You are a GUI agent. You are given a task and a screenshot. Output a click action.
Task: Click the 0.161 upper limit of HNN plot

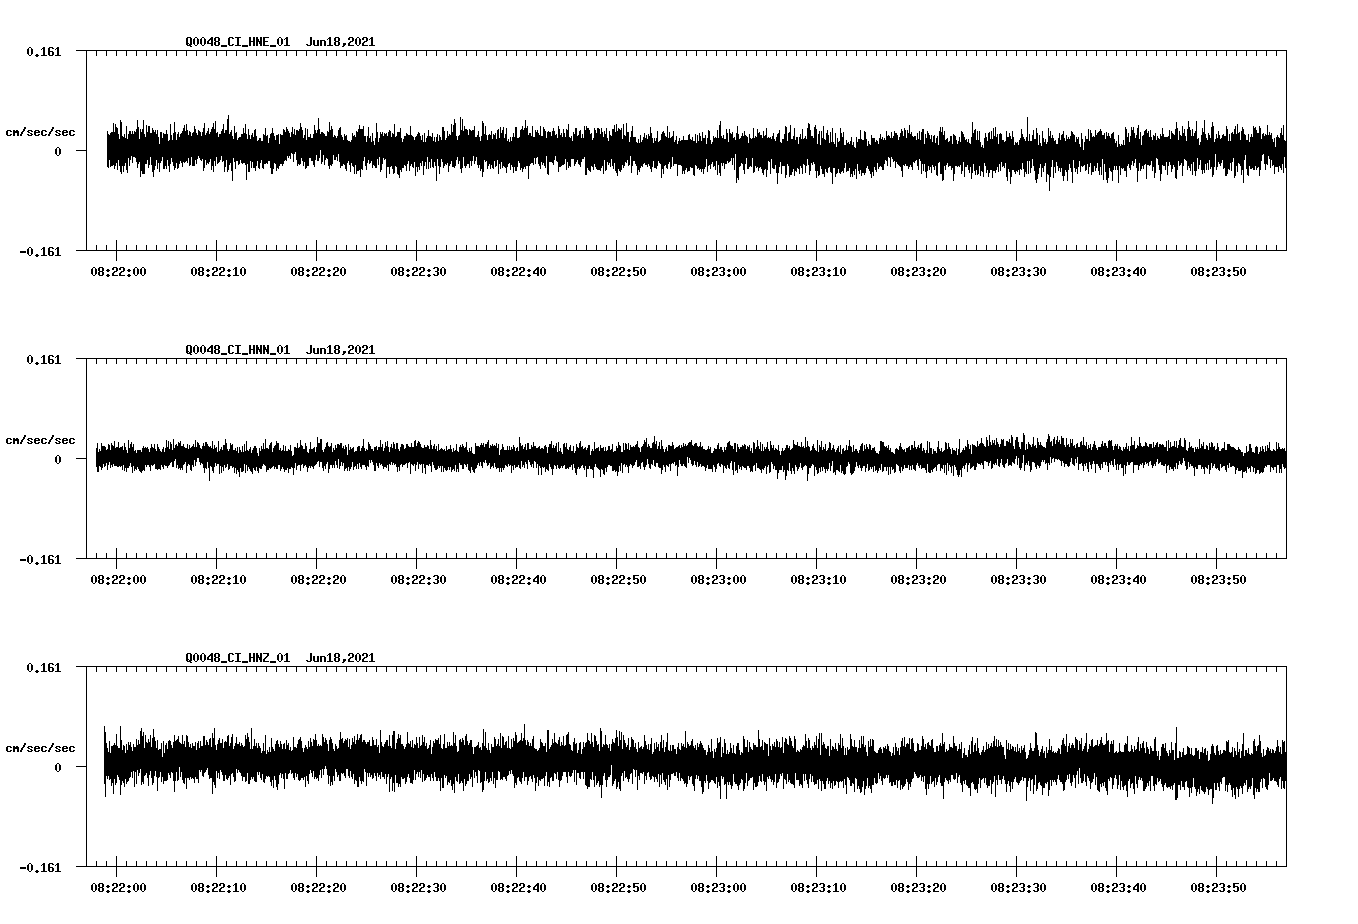[43, 359]
